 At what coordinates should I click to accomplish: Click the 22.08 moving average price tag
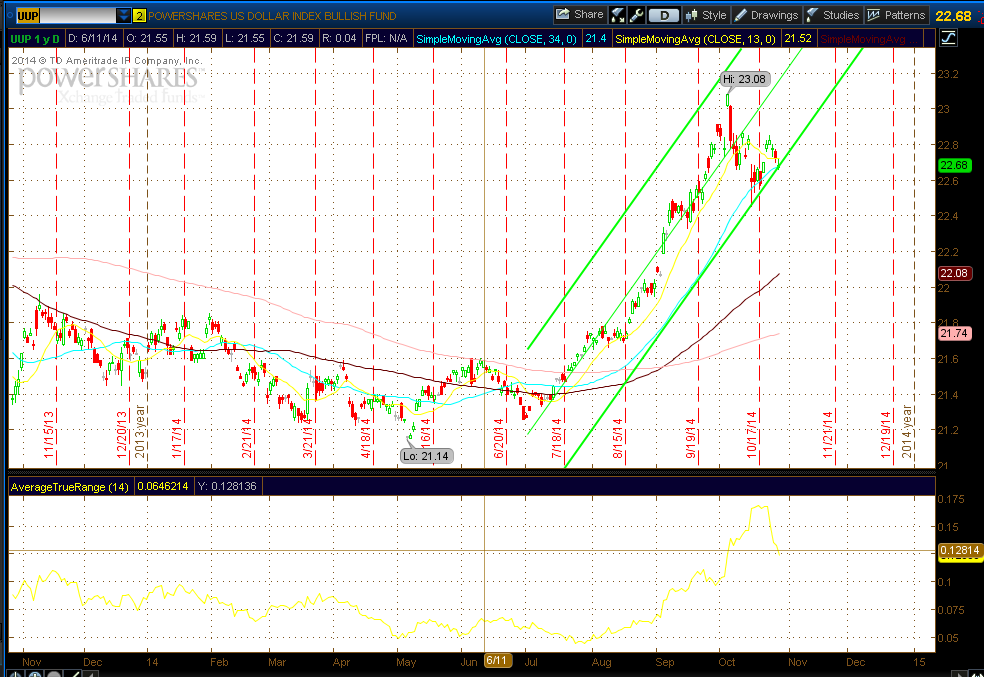click(955, 273)
